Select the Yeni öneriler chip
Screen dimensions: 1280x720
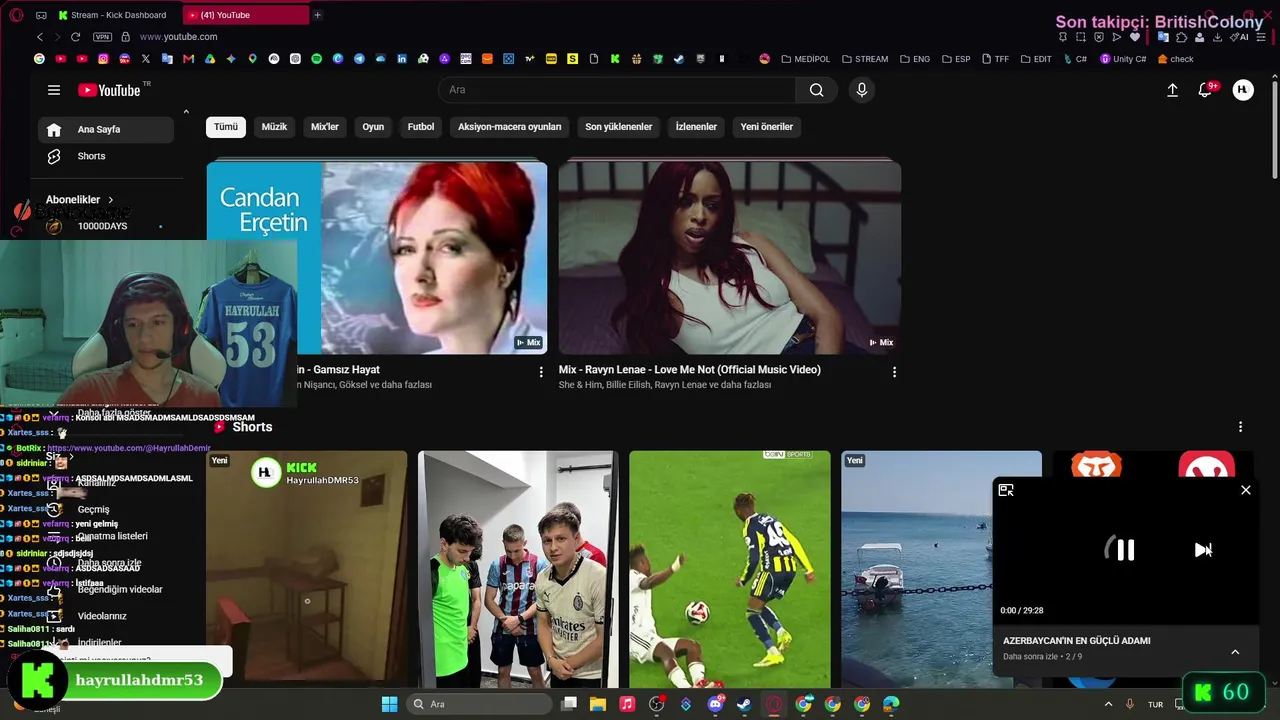[x=767, y=127]
